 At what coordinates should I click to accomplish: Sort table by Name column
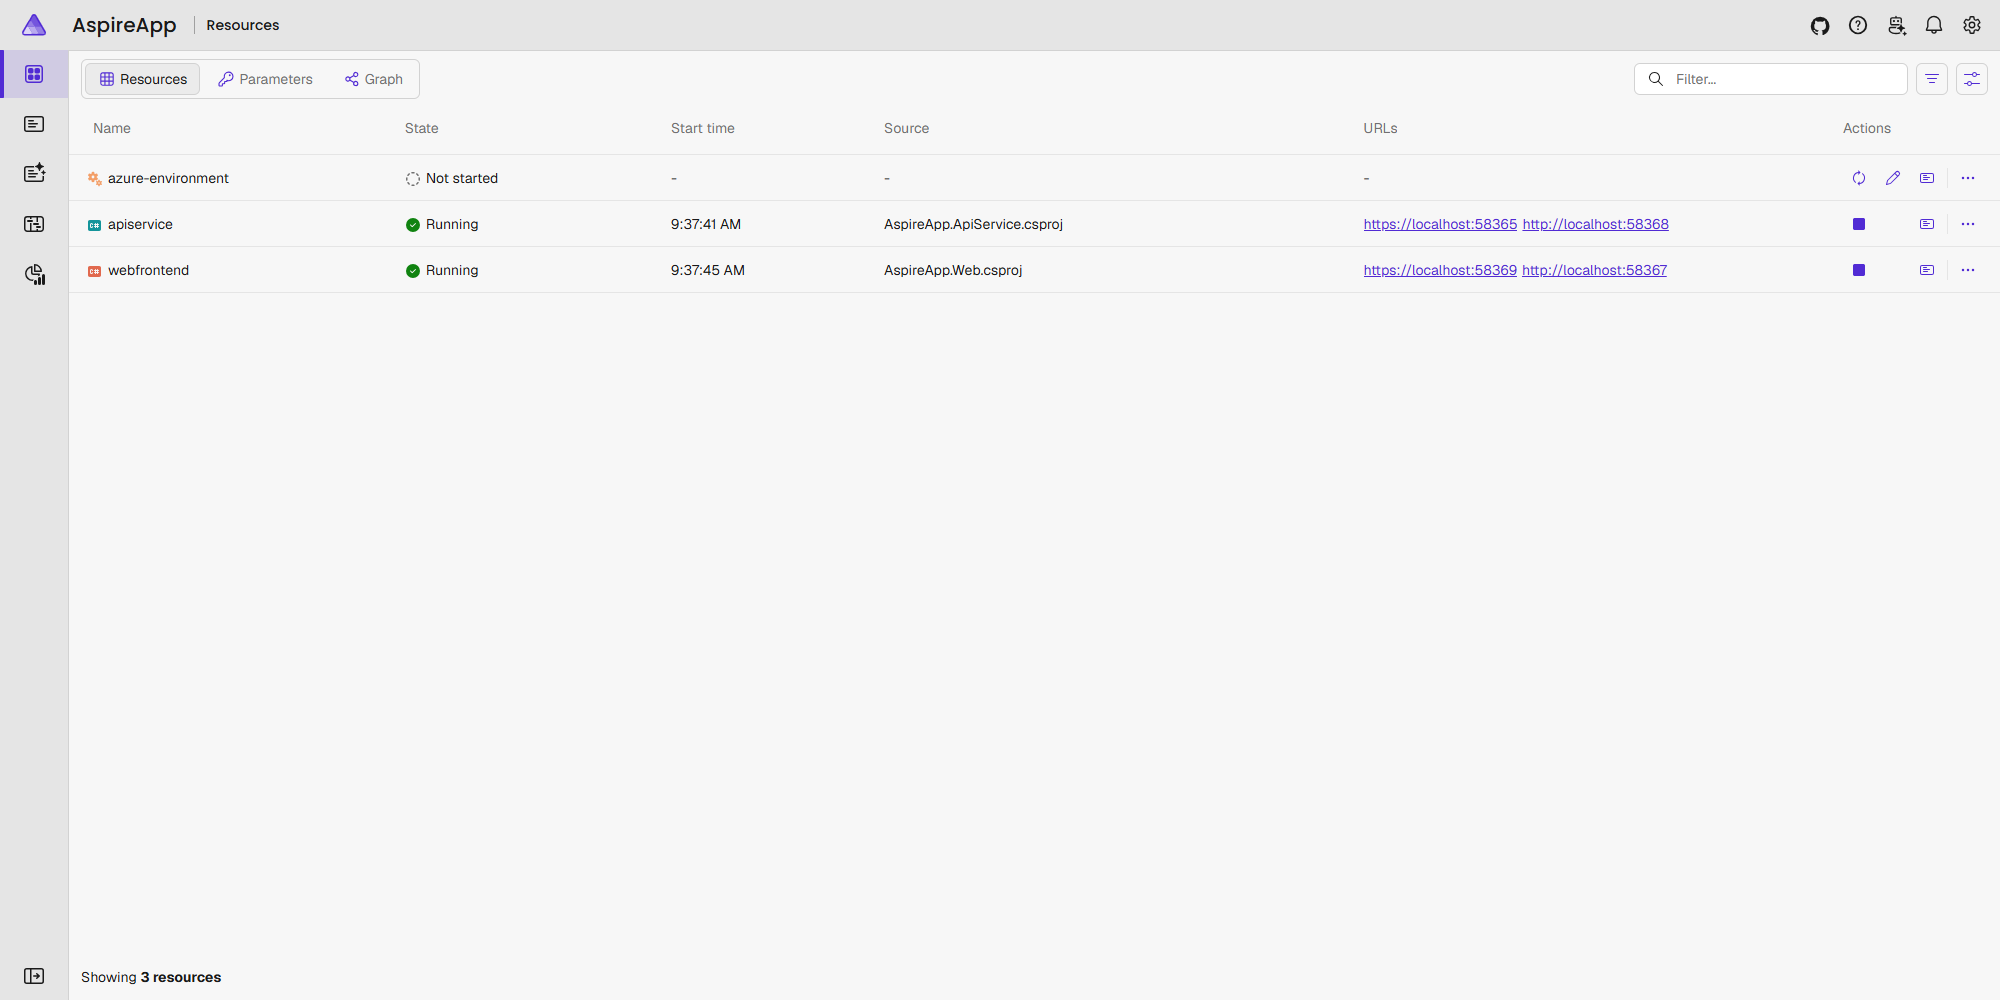click(112, 128)
